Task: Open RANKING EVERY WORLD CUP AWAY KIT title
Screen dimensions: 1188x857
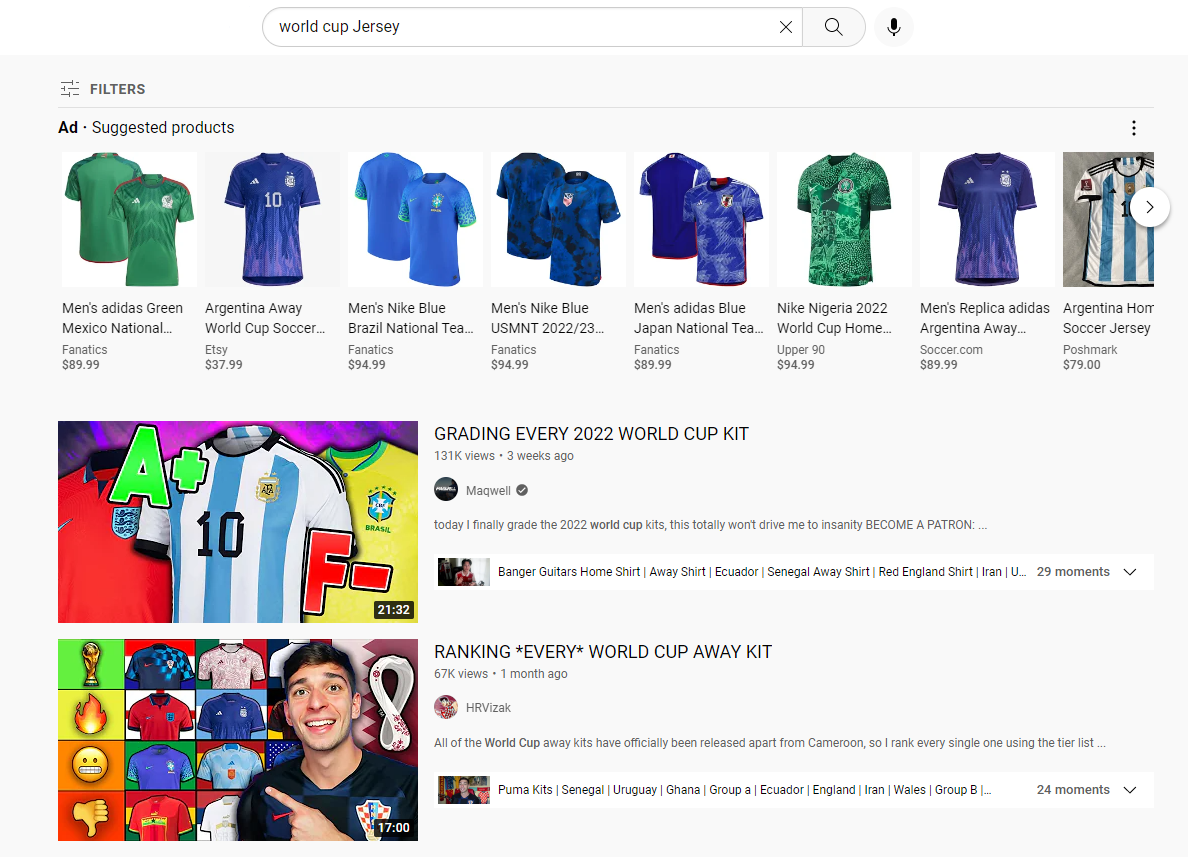Action: coord(603,652)
